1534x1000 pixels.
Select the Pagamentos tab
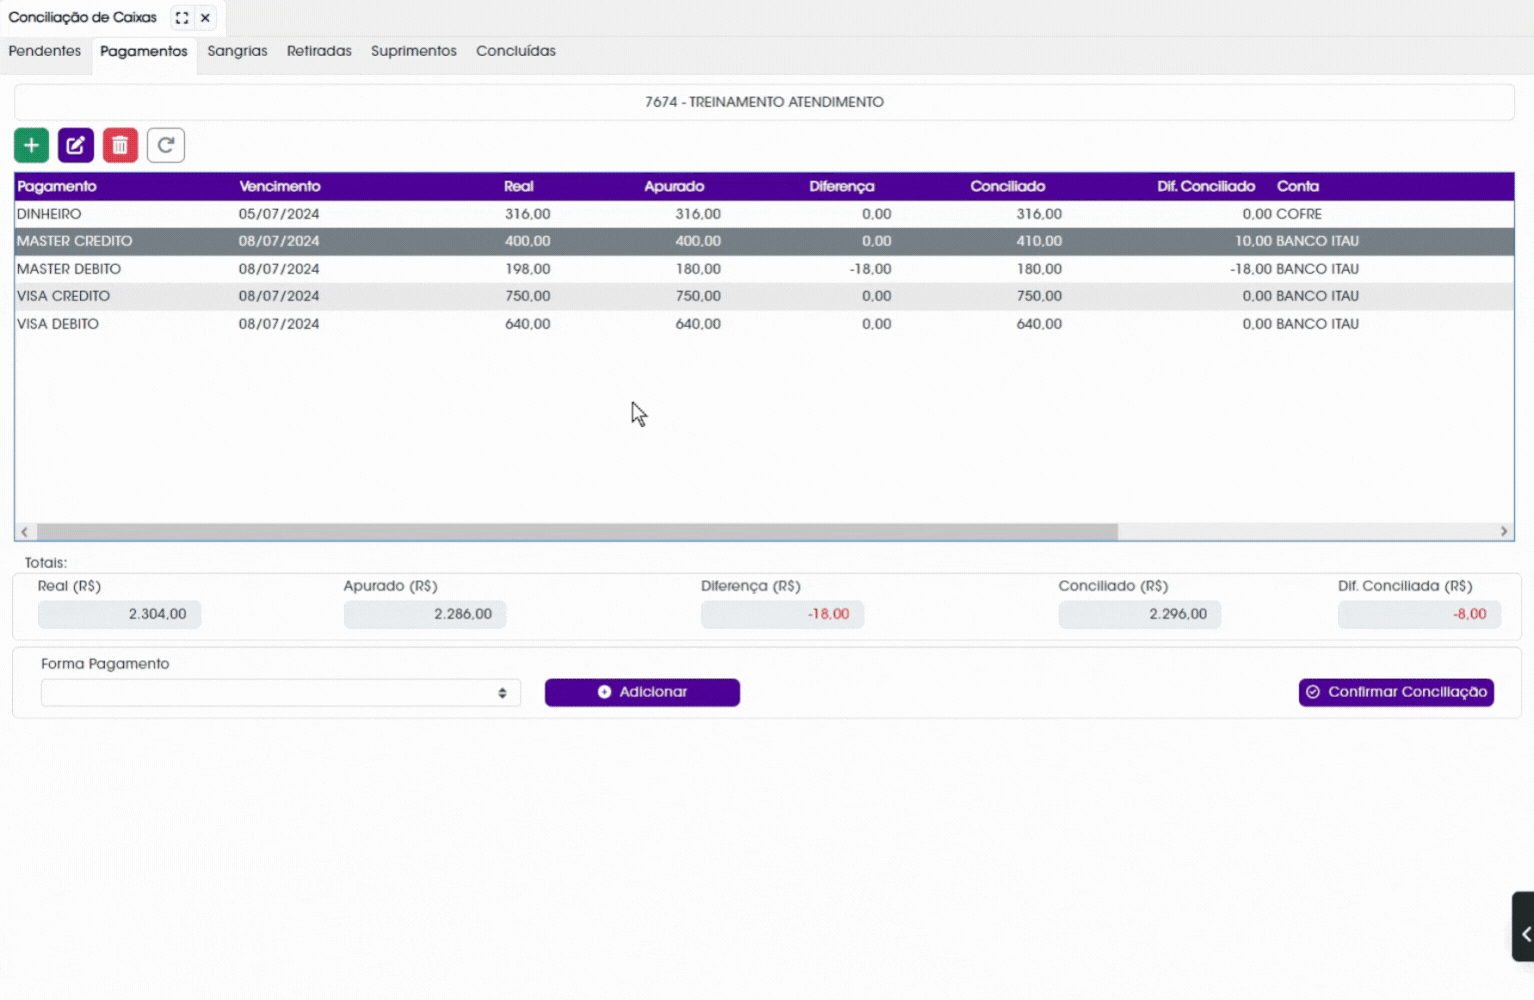click(144, 52)
